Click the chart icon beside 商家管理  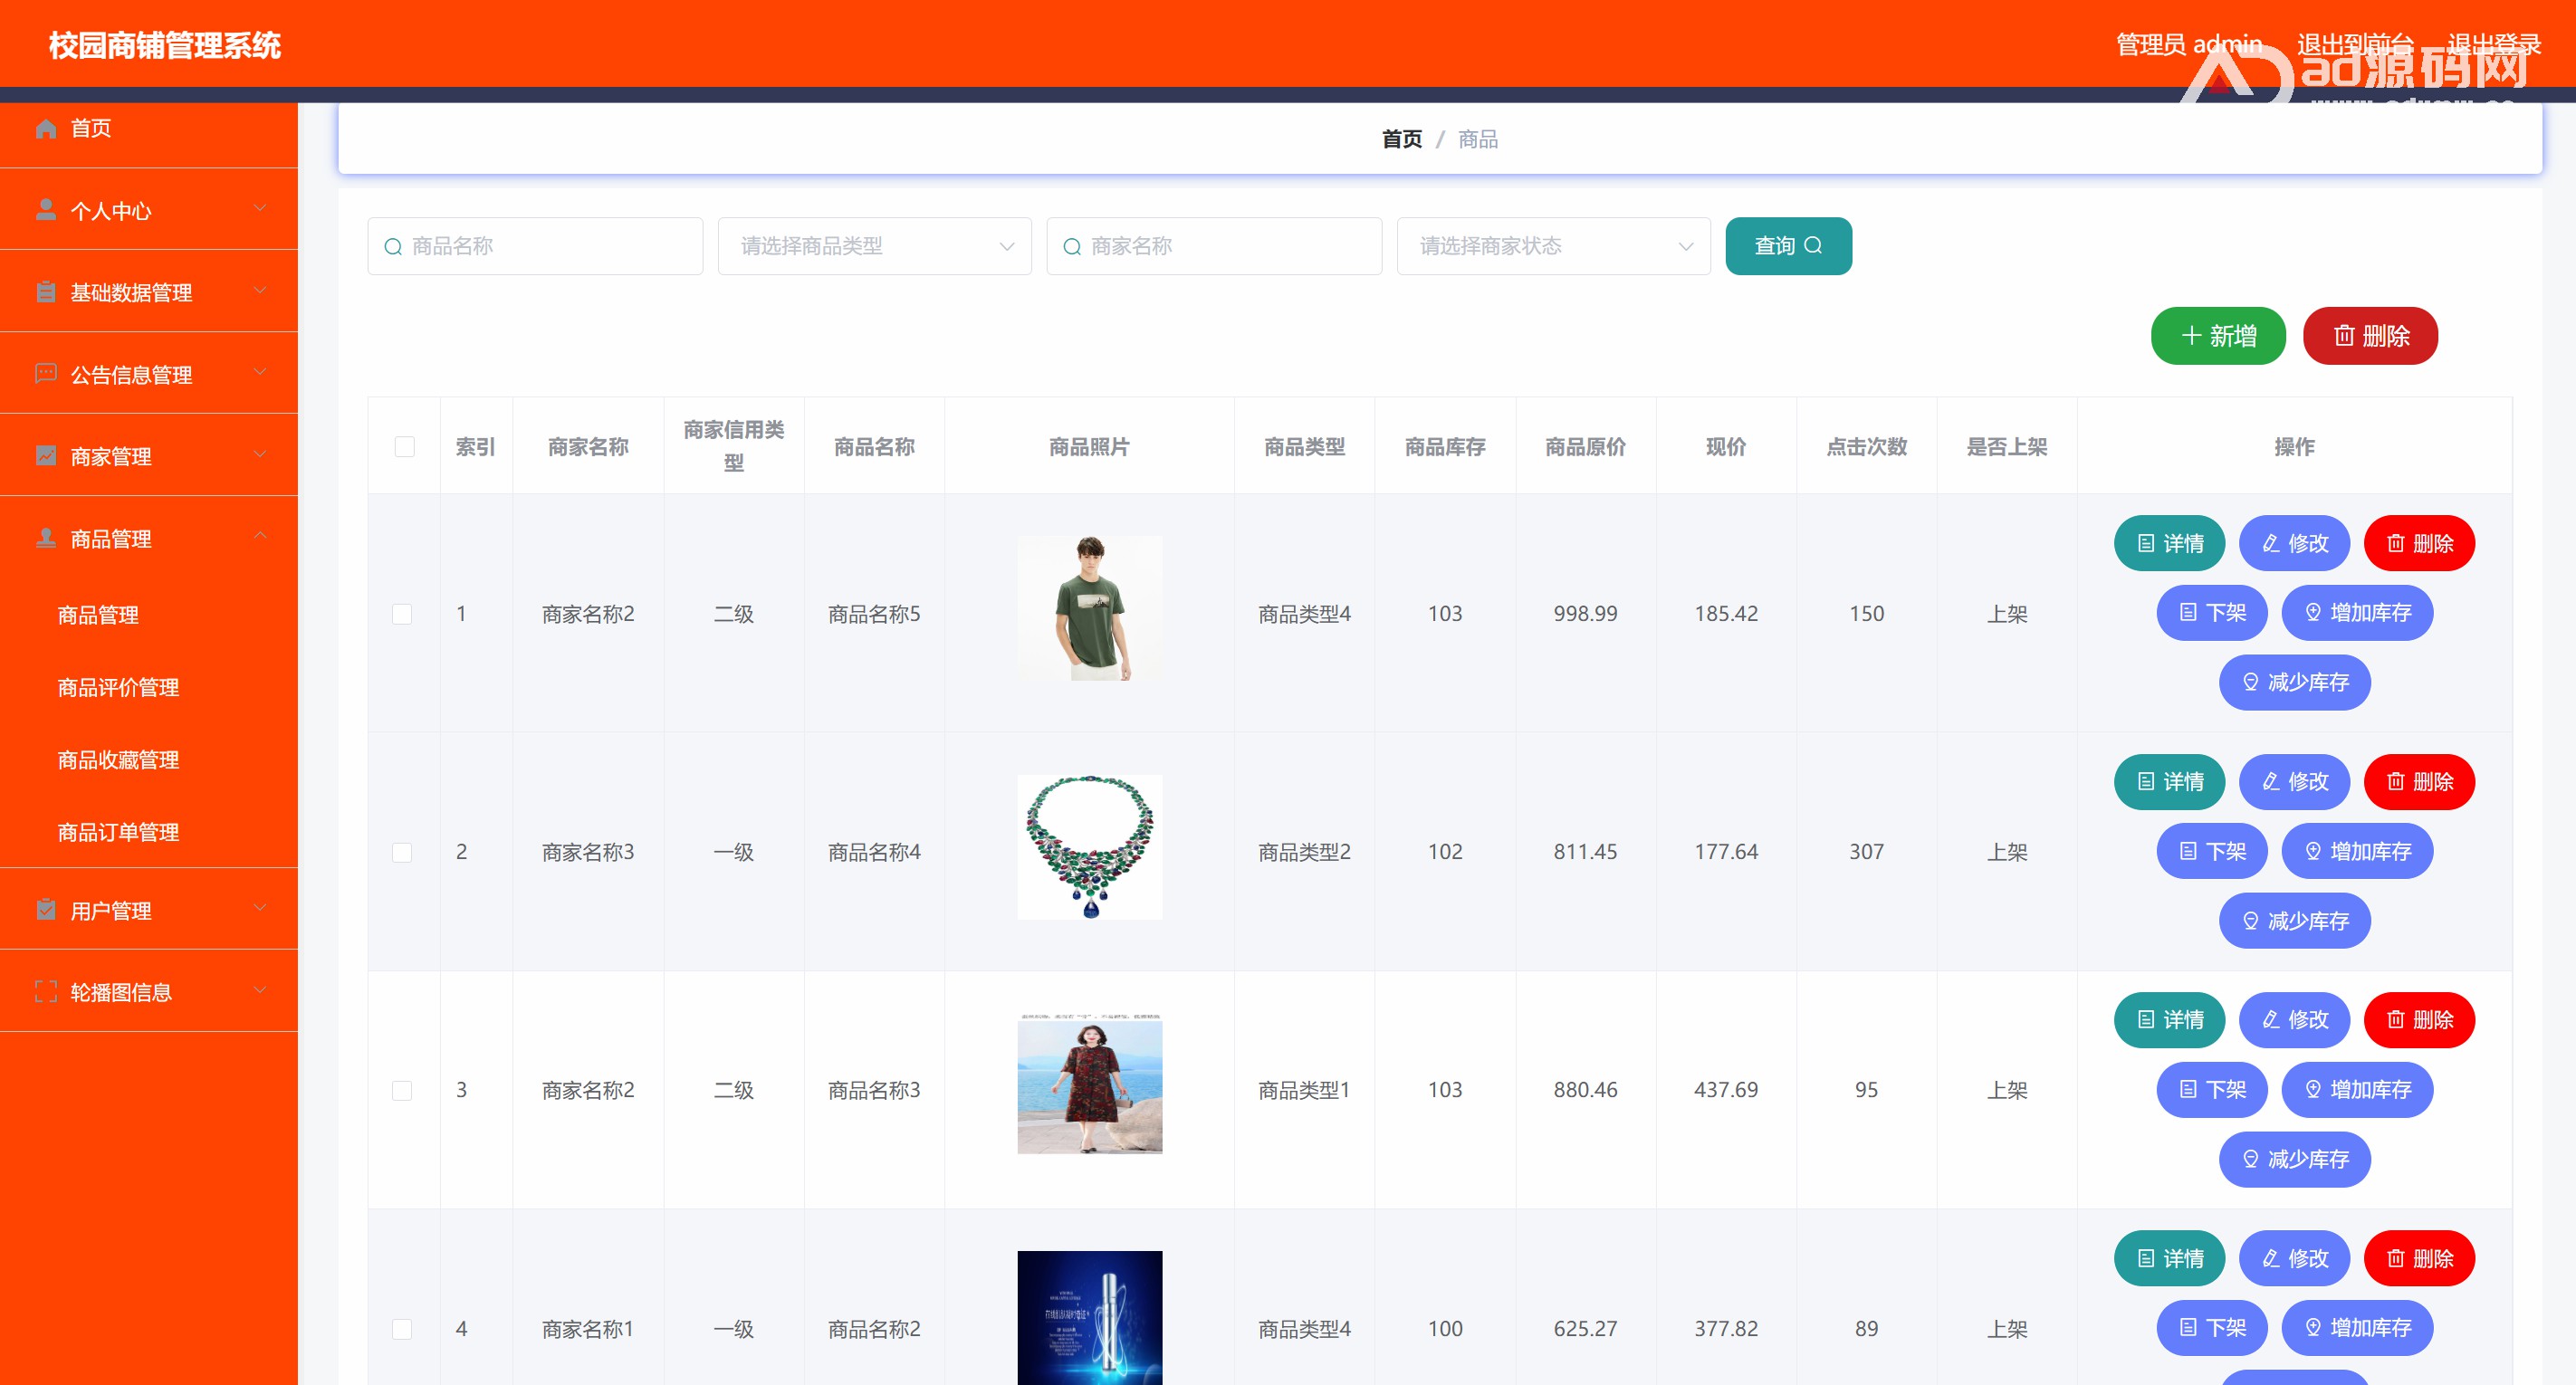click(45, 456)
